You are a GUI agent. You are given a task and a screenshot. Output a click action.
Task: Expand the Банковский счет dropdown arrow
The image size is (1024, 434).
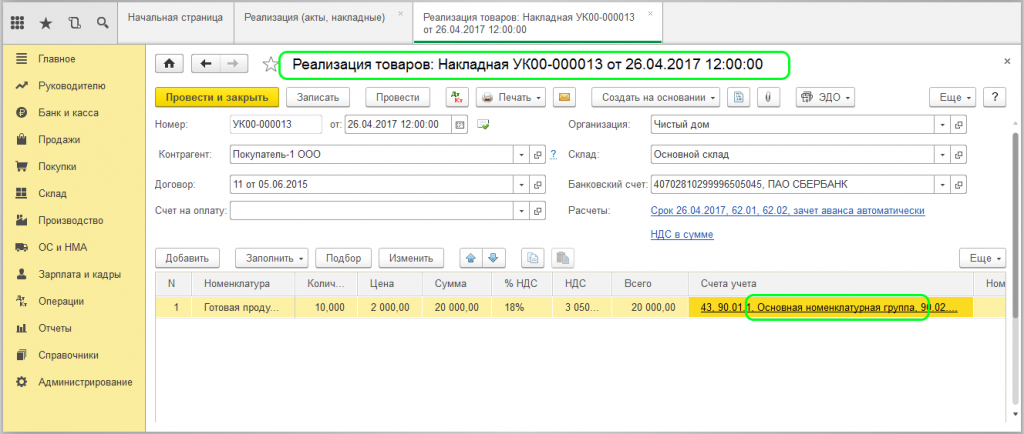coord(943,185)
